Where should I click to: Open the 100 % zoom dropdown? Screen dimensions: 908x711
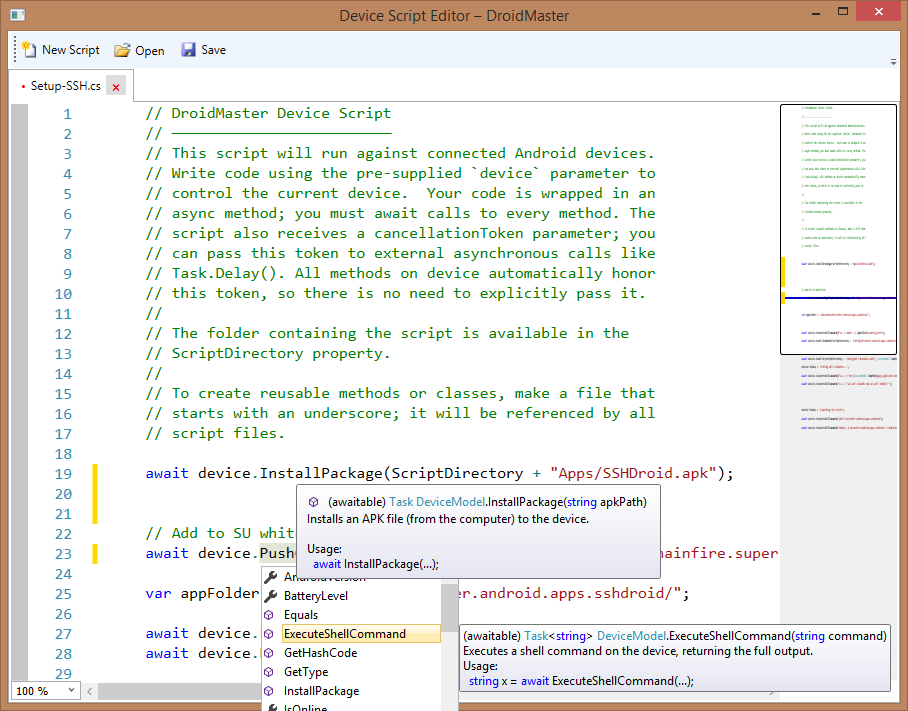click(x=46, y=690)
